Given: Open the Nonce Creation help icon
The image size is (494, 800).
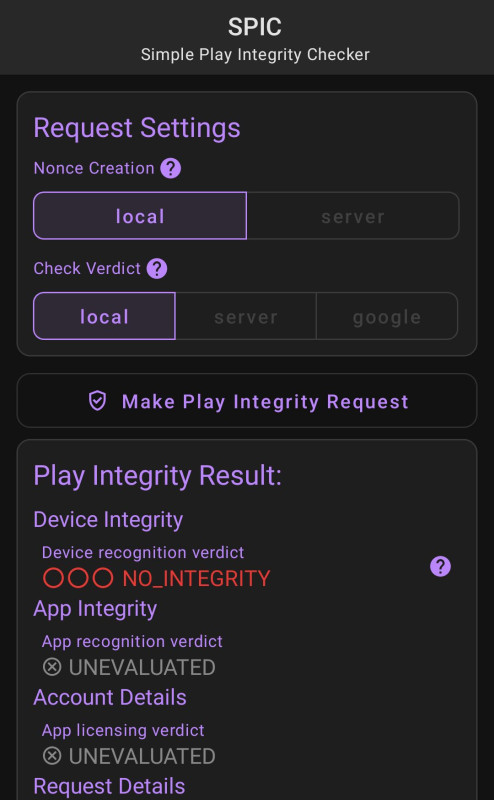Looking at the screenshot, I should (x=170, y=168).
